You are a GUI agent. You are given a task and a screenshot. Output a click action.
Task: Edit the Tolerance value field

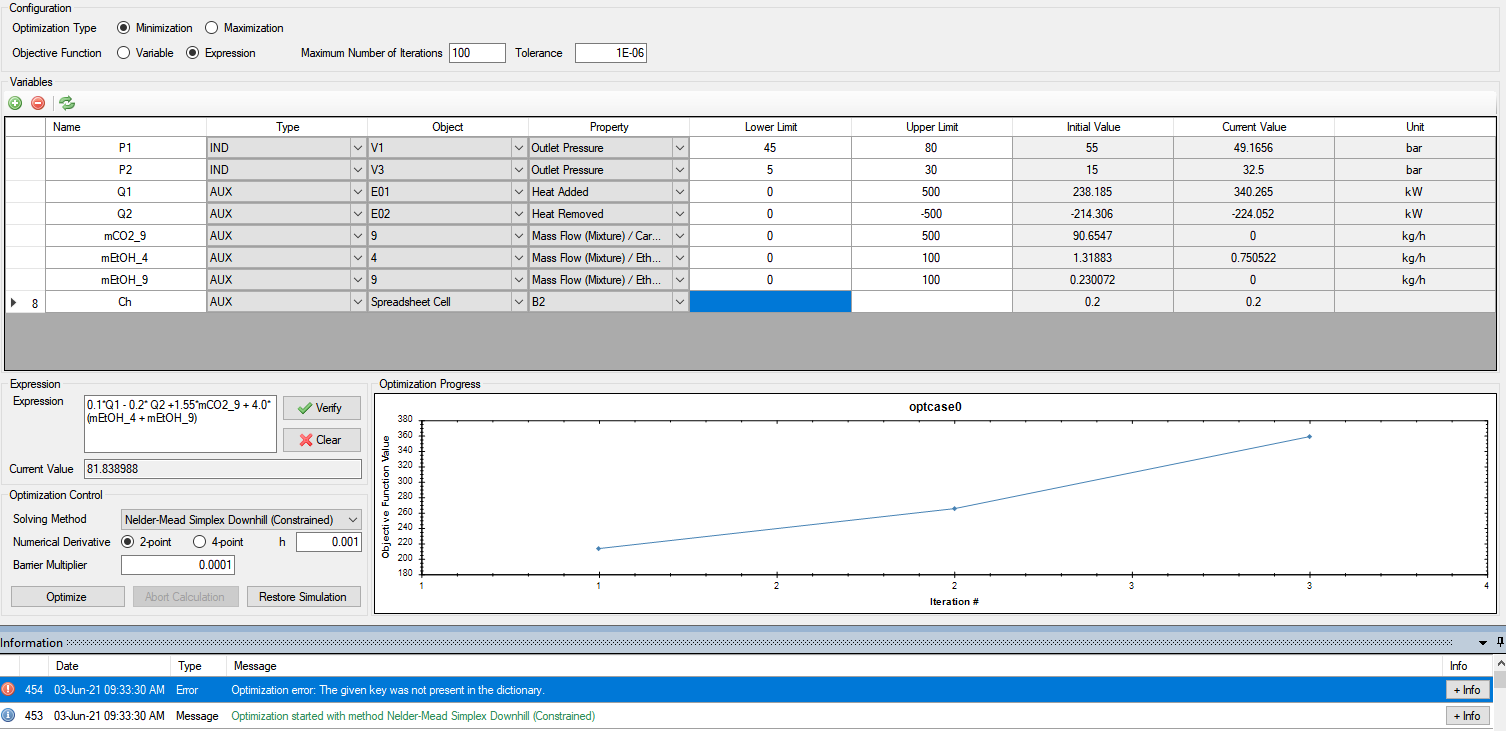coord(610,53)
